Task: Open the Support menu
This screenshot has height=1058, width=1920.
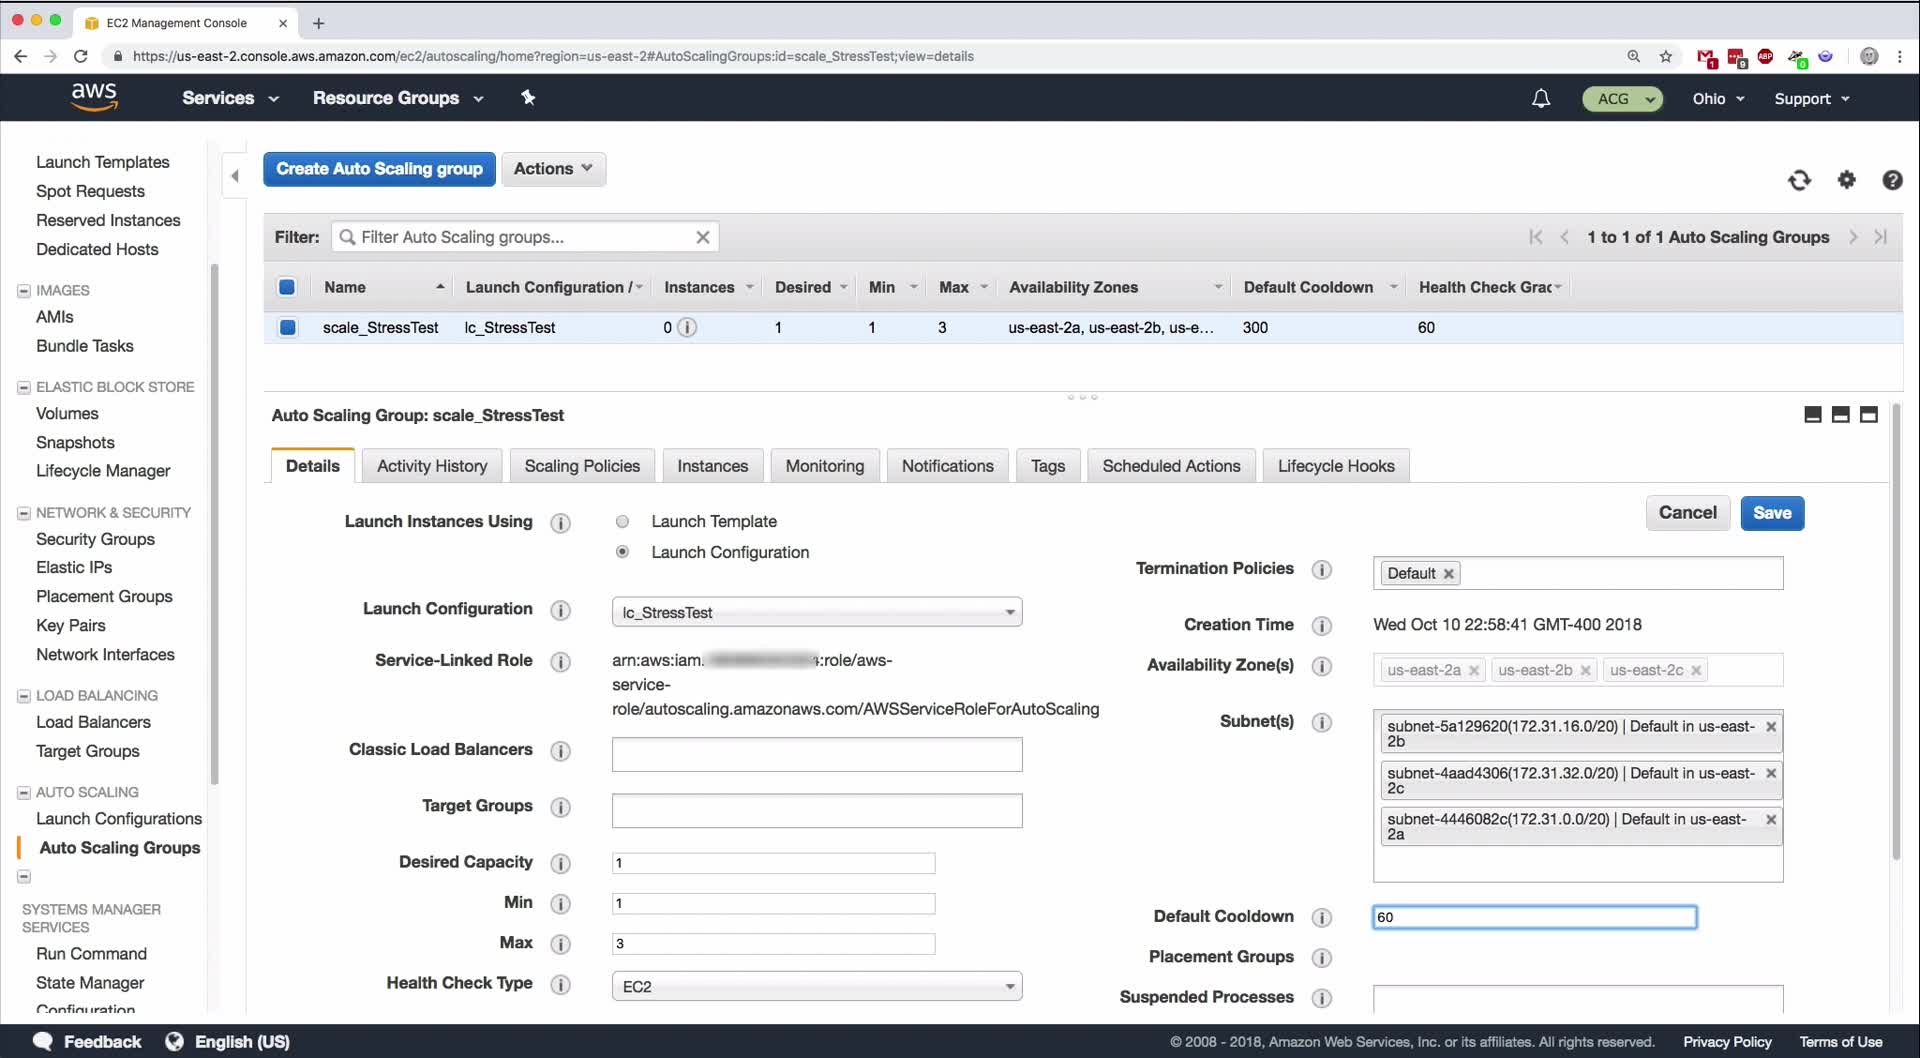Action: tap(1812, 99)
